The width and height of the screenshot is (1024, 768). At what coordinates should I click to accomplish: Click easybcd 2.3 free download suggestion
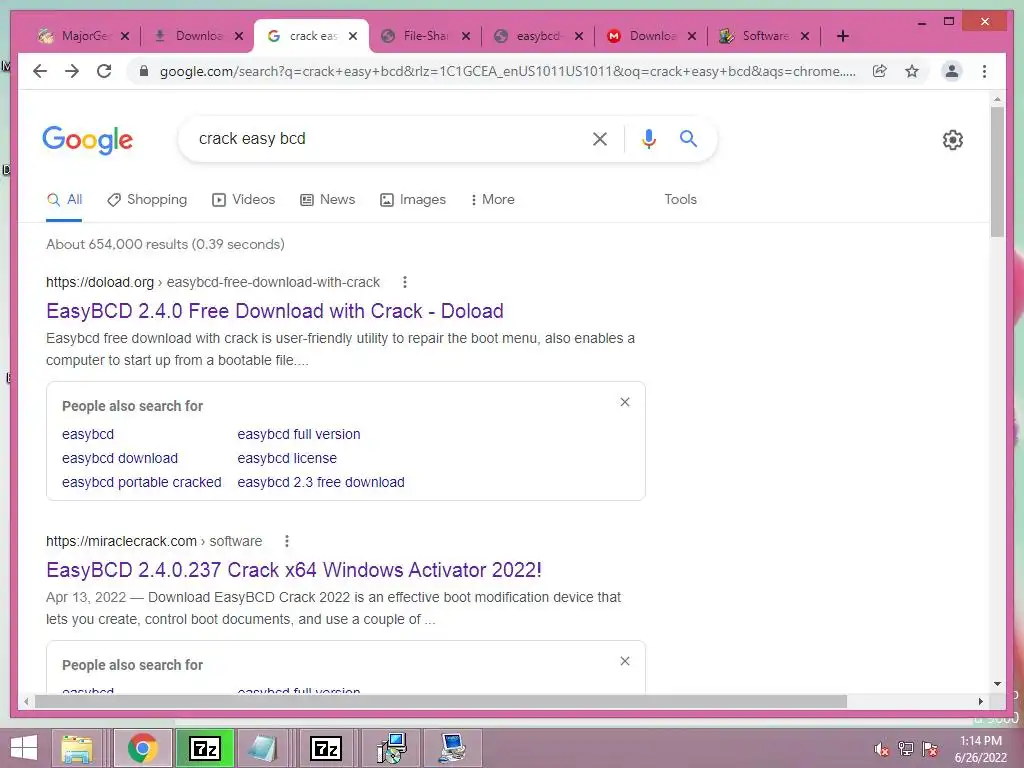pyautogui.click(x=321, y=483)
